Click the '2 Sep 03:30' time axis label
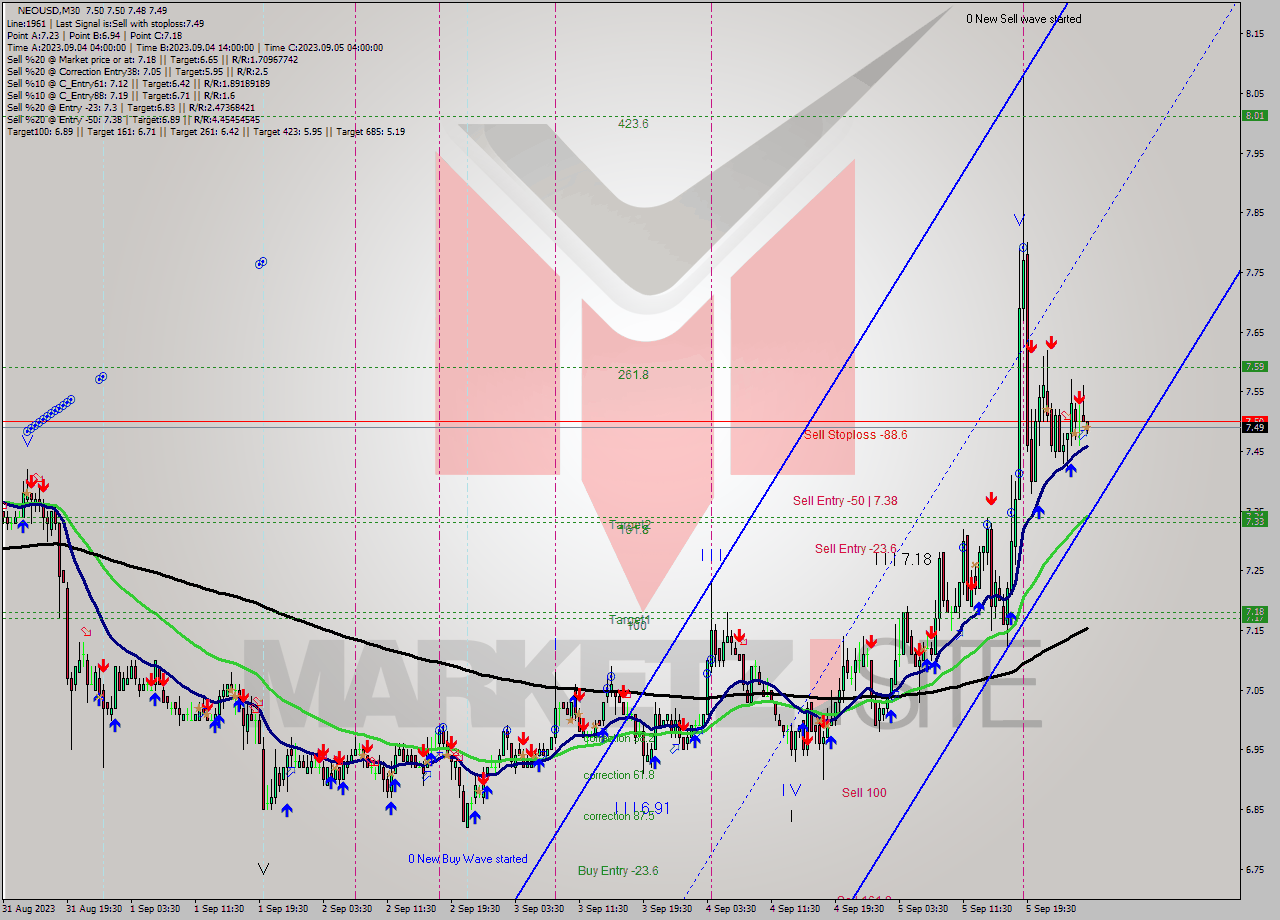The height and width of the screenshot is (920, 1280). tap(347, 909)
